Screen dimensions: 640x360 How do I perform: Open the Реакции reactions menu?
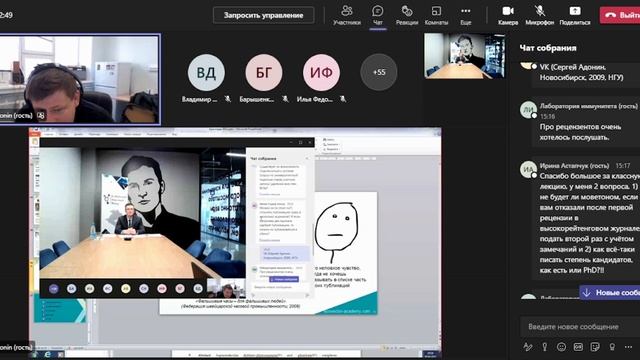(407, 15)
